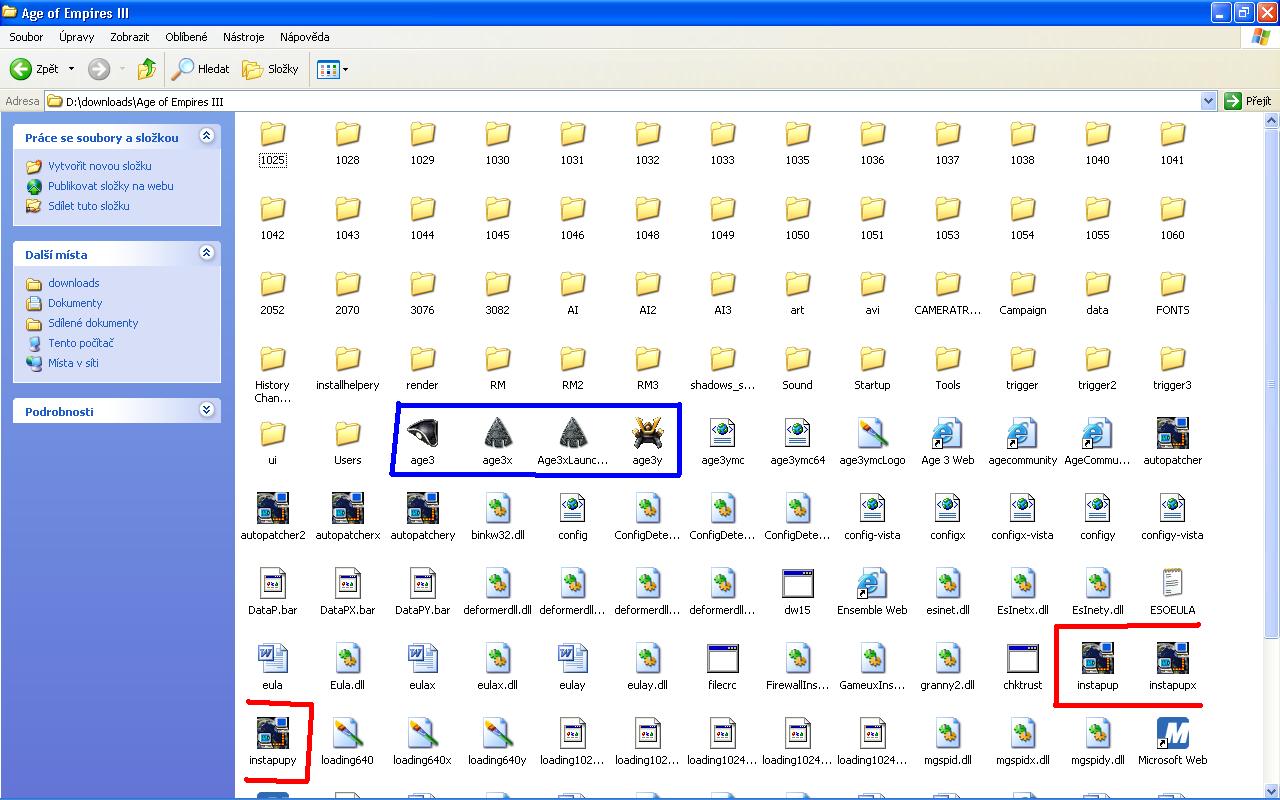This screenshot has height=800, width=1280.
Task: Toggle the Složky folders pane button
Action: (x=271, y=69)
